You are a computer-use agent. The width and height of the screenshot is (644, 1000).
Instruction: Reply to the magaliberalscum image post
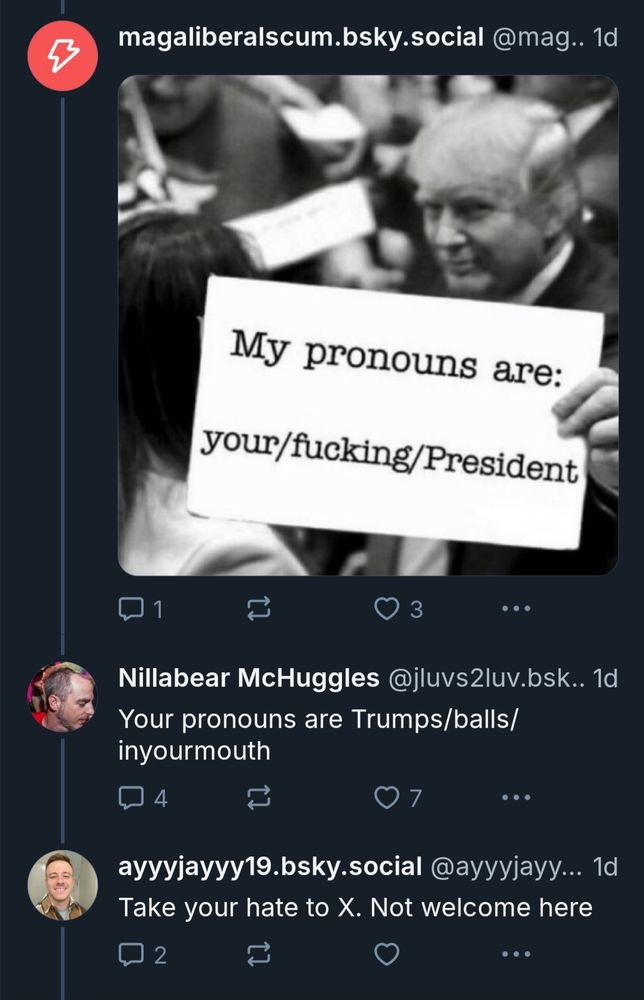(133, 608)
